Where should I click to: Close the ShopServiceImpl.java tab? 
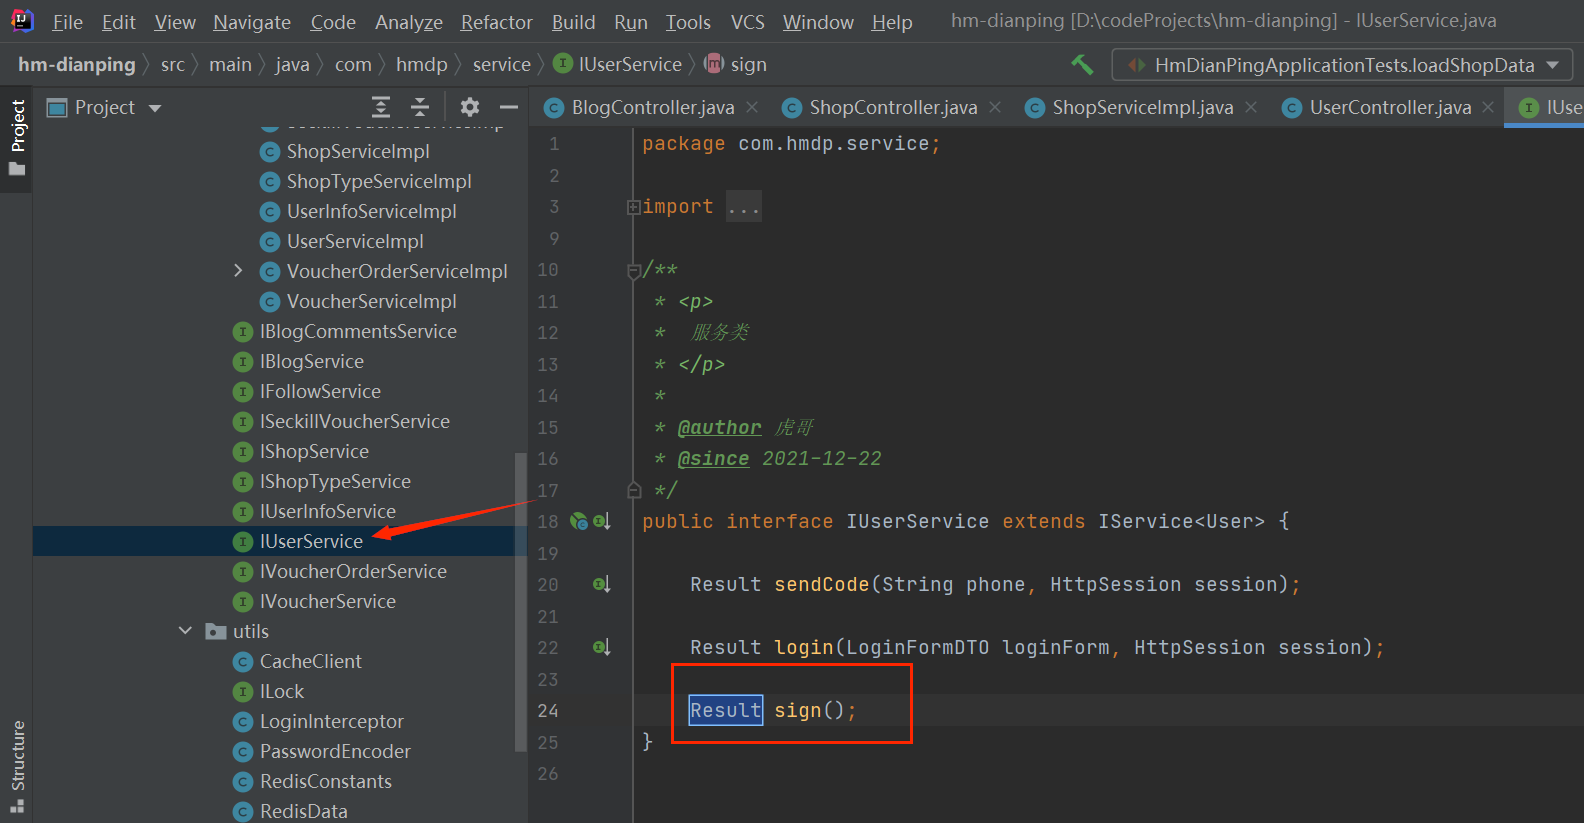(1251, 107)
